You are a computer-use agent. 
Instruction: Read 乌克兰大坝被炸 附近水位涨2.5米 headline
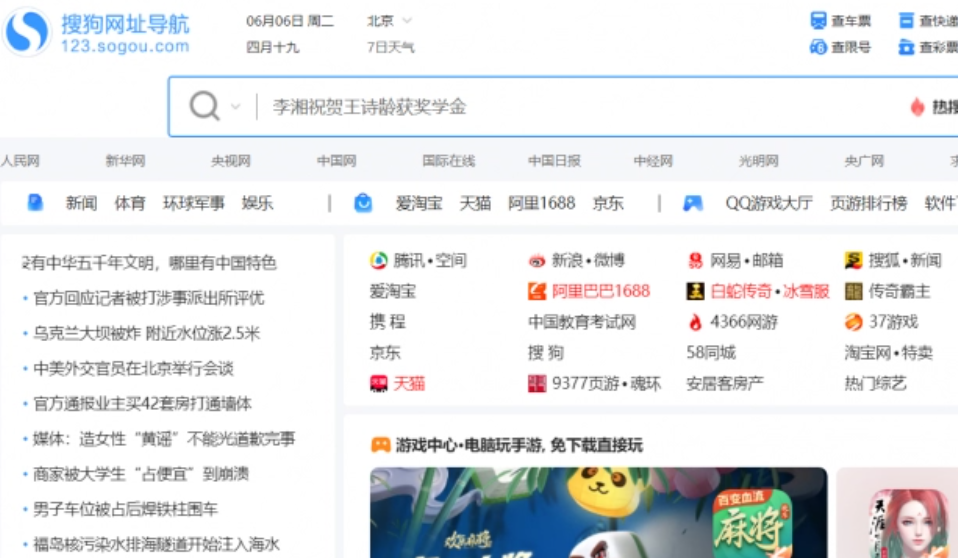click(x=146, y=334)
